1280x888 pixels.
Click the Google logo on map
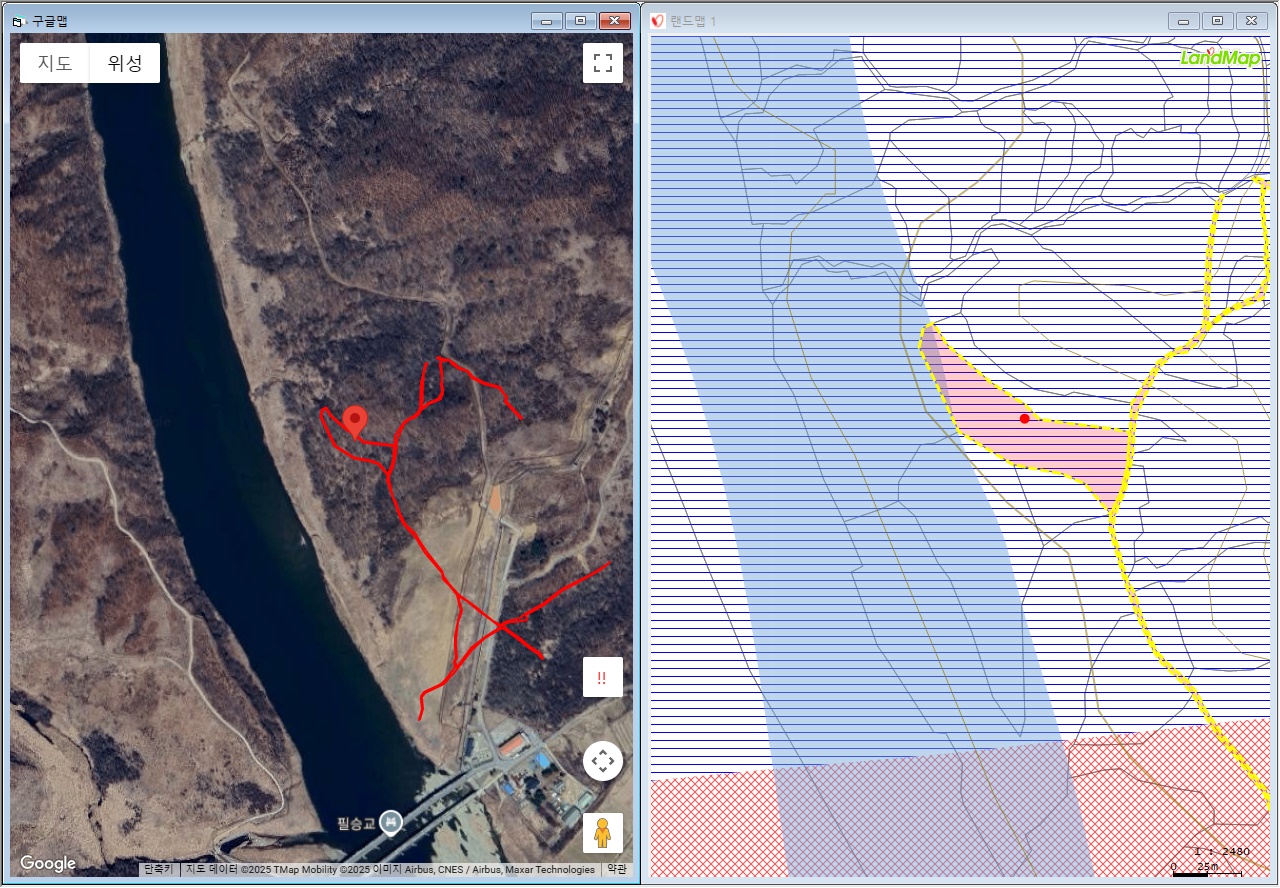[47, 863]
